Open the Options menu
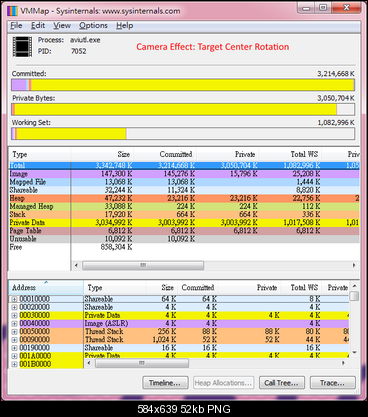368x417 pixels. click(93, 26)
